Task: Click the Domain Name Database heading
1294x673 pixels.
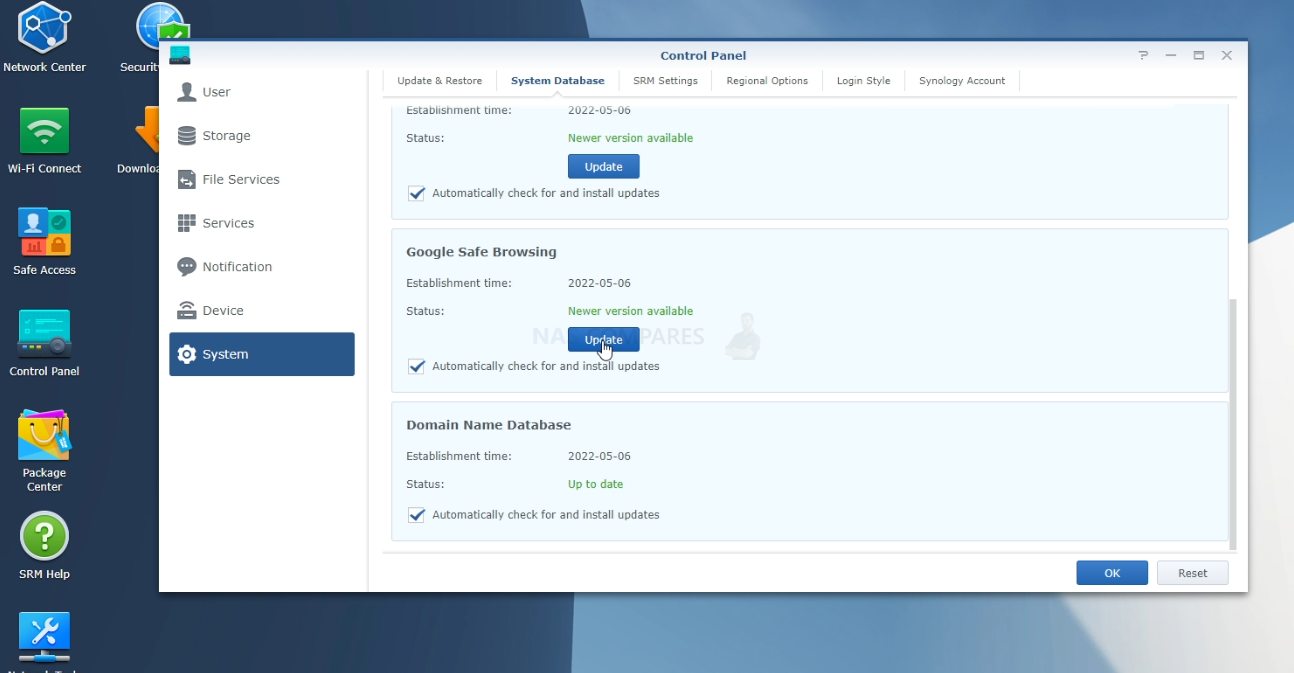Action: click(x=489, y=425)
